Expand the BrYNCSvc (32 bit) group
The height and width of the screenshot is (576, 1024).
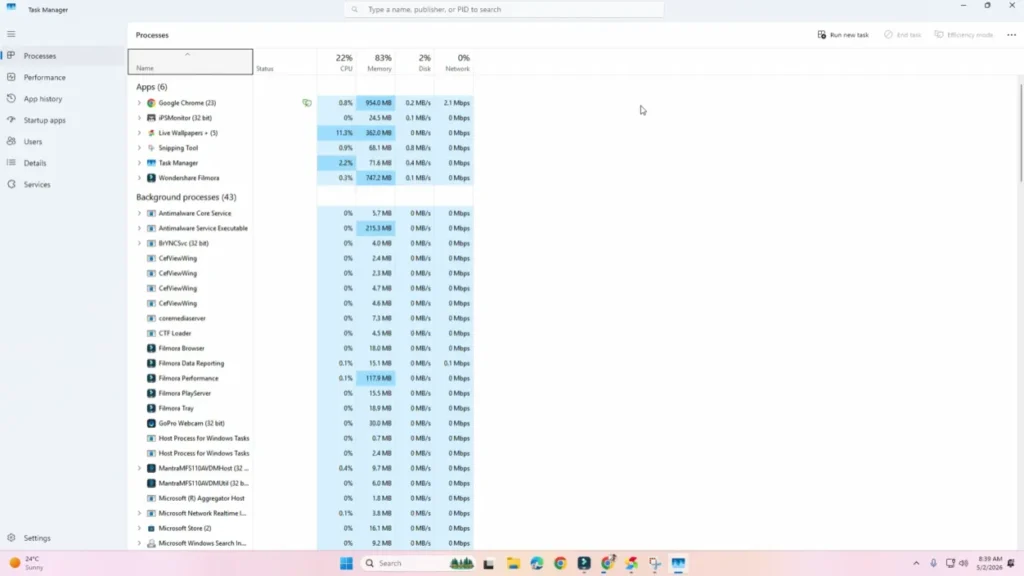tap(139, 243)
